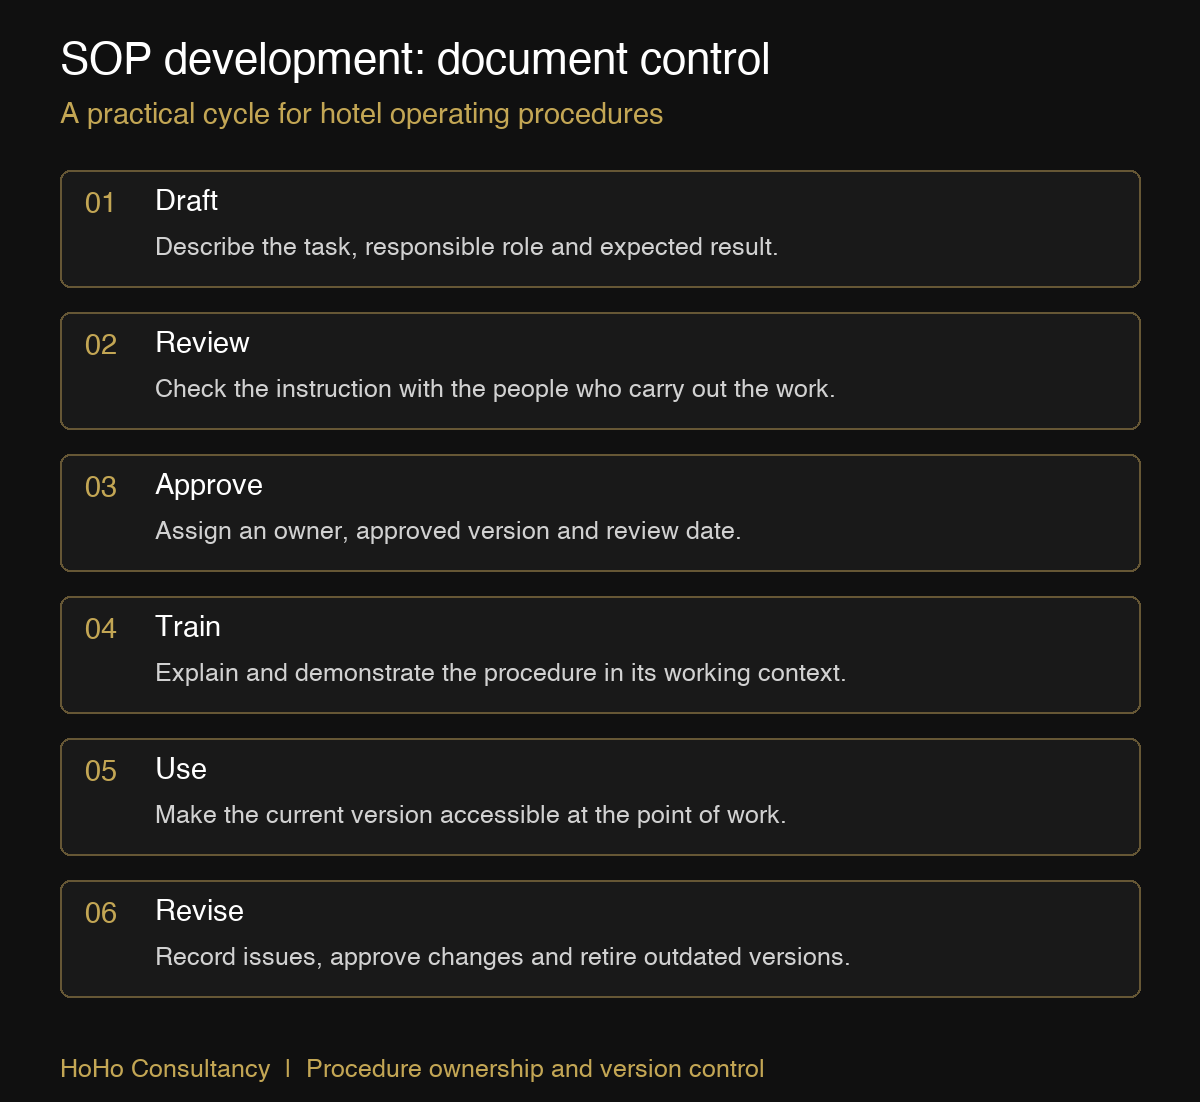This screenshot has height=1102, width=1200.
Task: Click the 'Revise' heading
Action: [x=200, y=911]
